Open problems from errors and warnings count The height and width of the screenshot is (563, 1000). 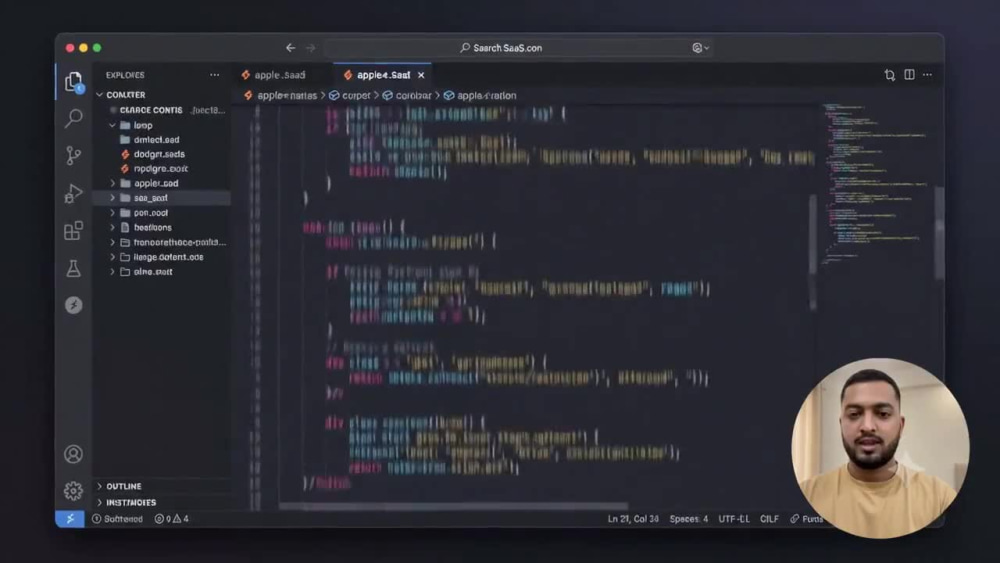(x=172, y=519)
